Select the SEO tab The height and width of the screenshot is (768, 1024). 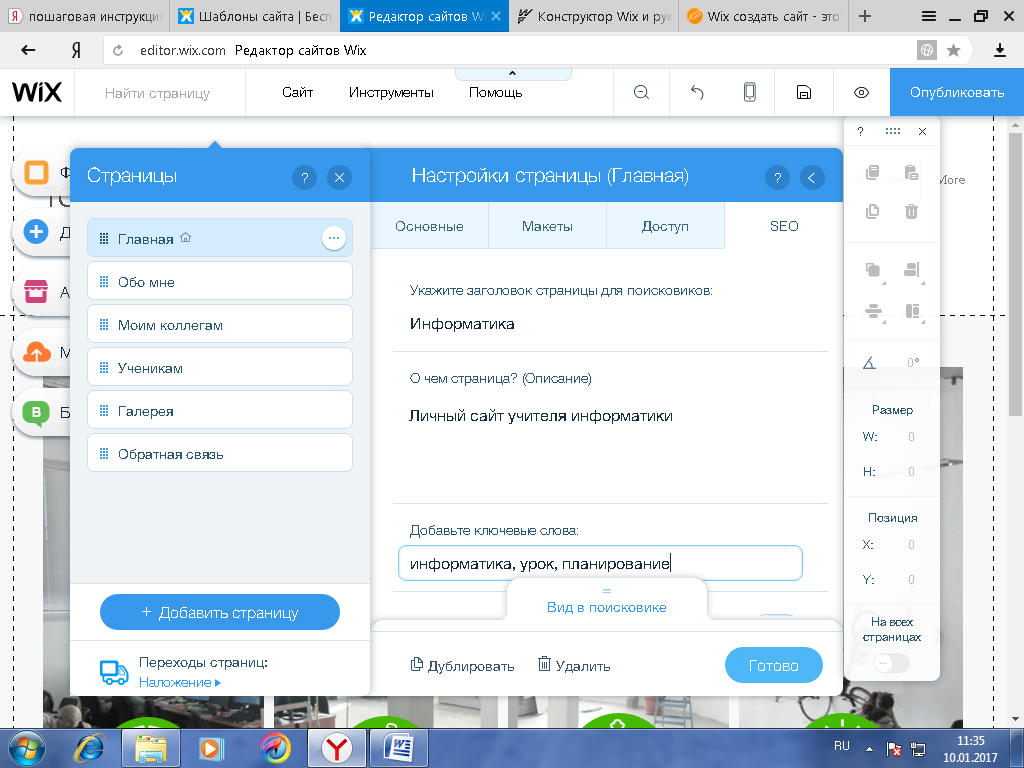(x=784, y=226)
